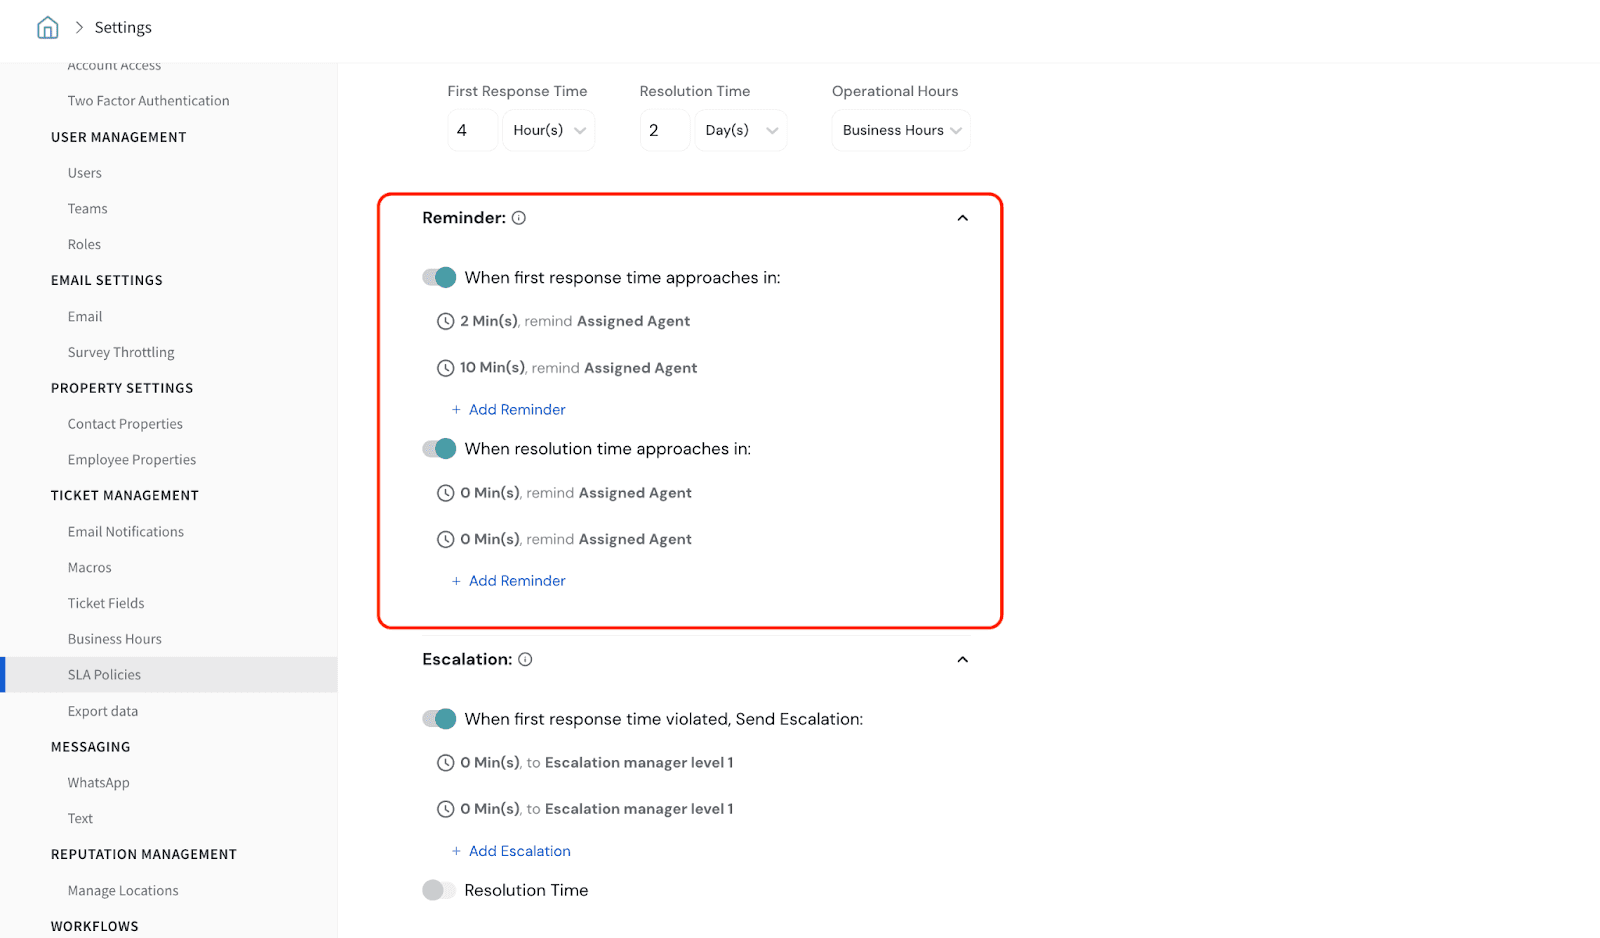Click plus icon of Add Escalation
The height and width of the screenshot is (938, 1600).
coord(456,852)
